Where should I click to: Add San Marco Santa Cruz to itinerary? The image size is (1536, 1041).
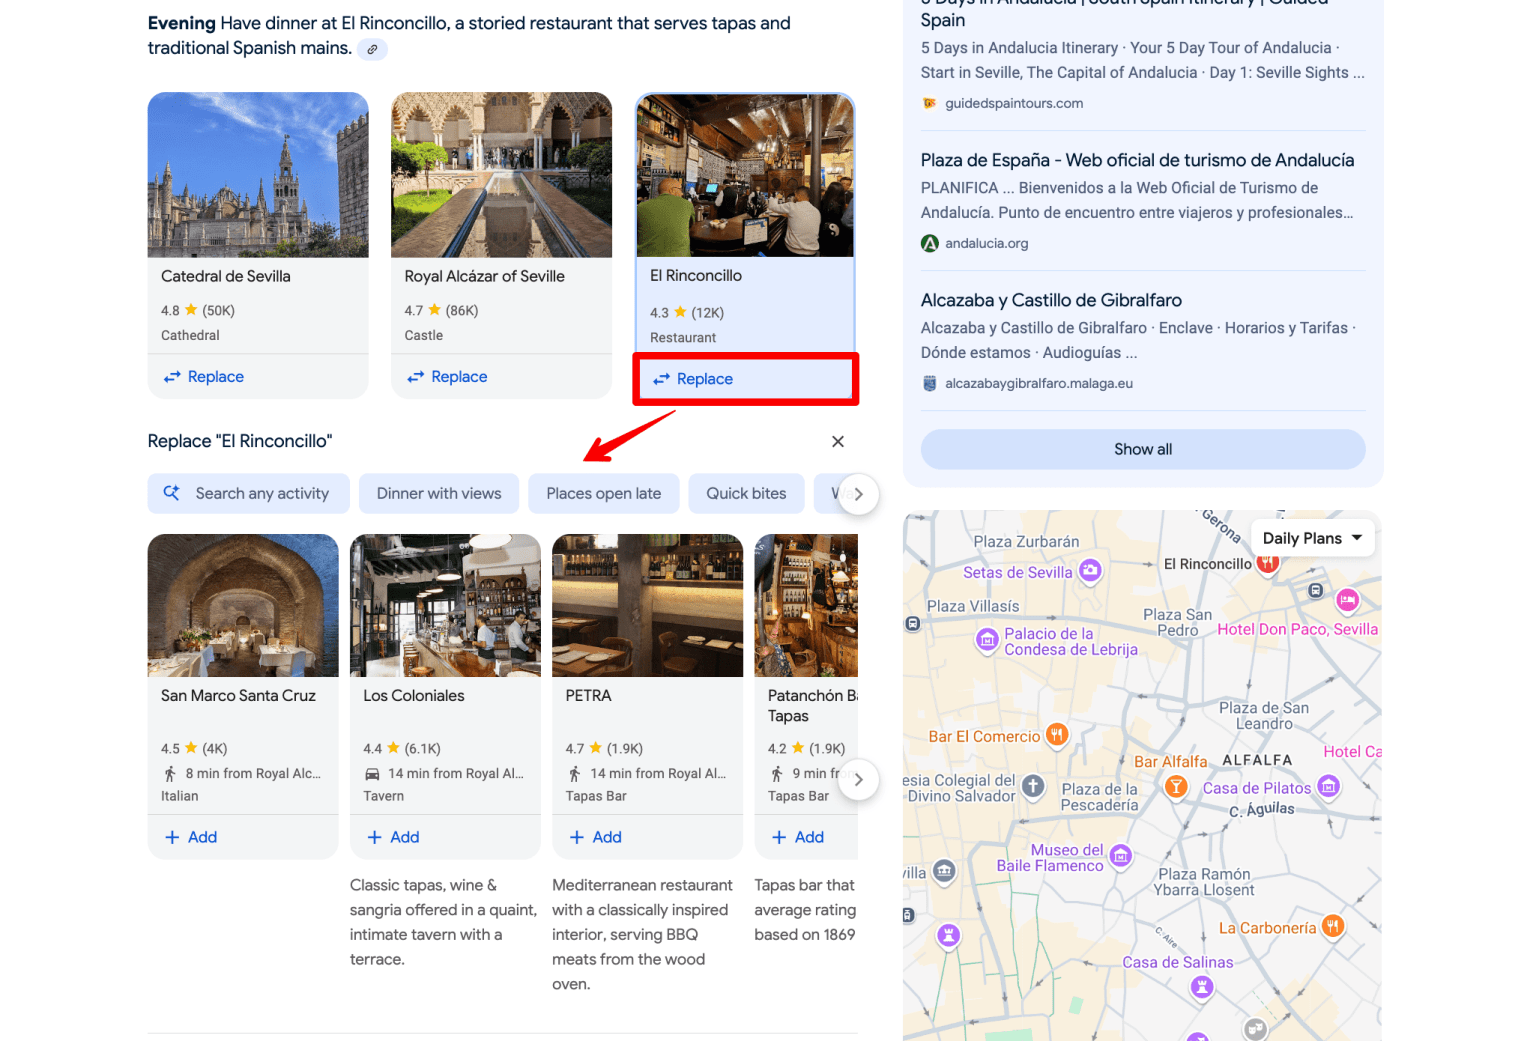point(191,837)
